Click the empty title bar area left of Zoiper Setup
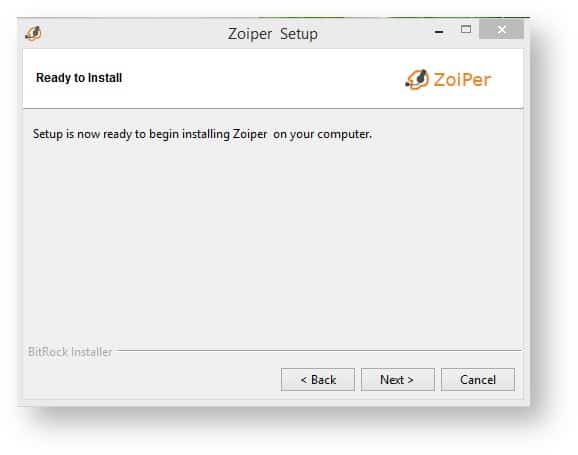Image resolution: width=578 pixels, height=455 pixels. pyautogui.click(x=133, y=33)
